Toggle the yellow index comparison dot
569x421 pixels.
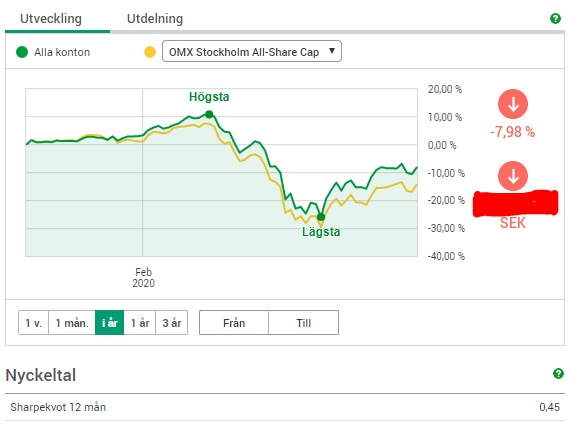coord(150,52)
